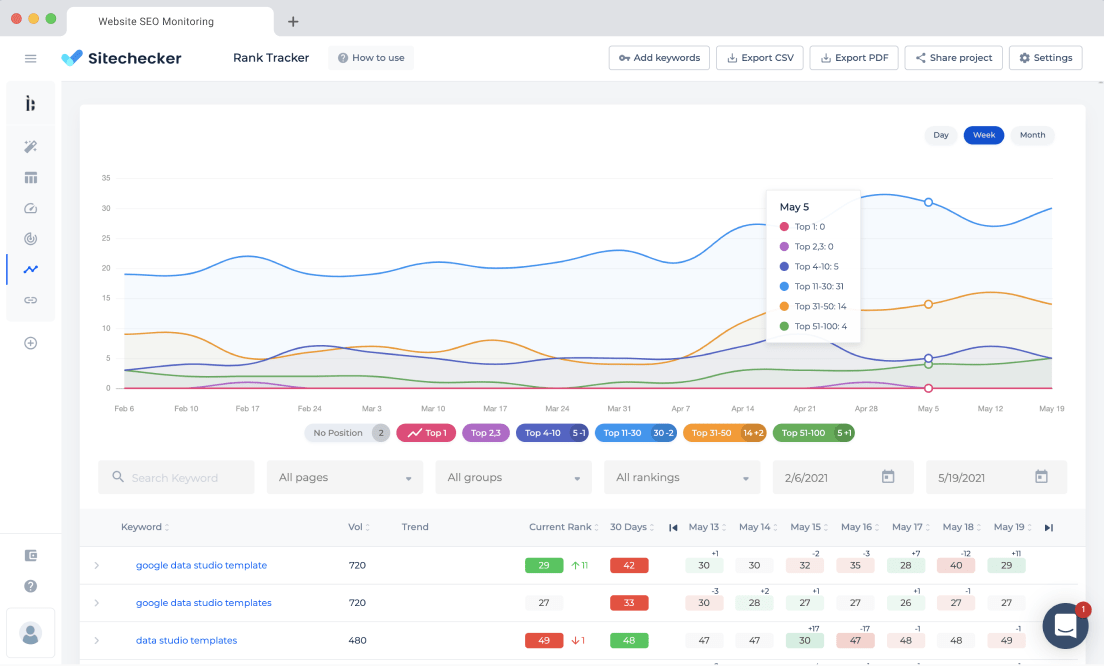Screen dimensions: 1104x666
Task: Click the May 5 data point on Top 11-30 line
Action: (x=929, y=202)
